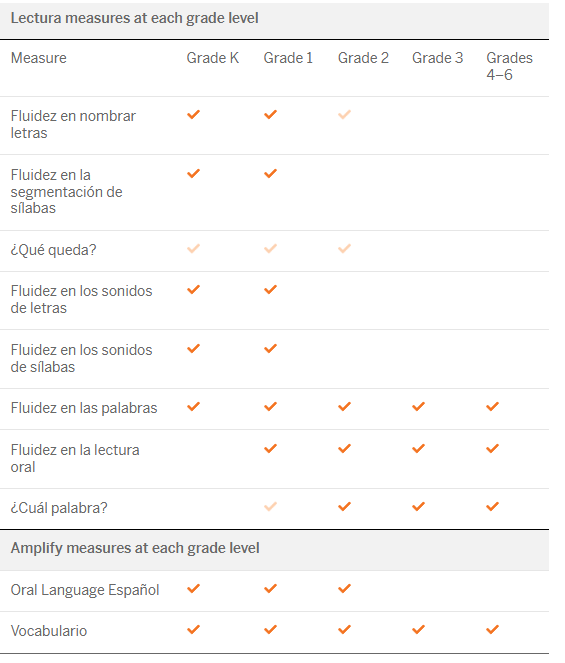Click faded Grade 2 checkmark for Fluidez en nombrar letras

tap(344, 115)
